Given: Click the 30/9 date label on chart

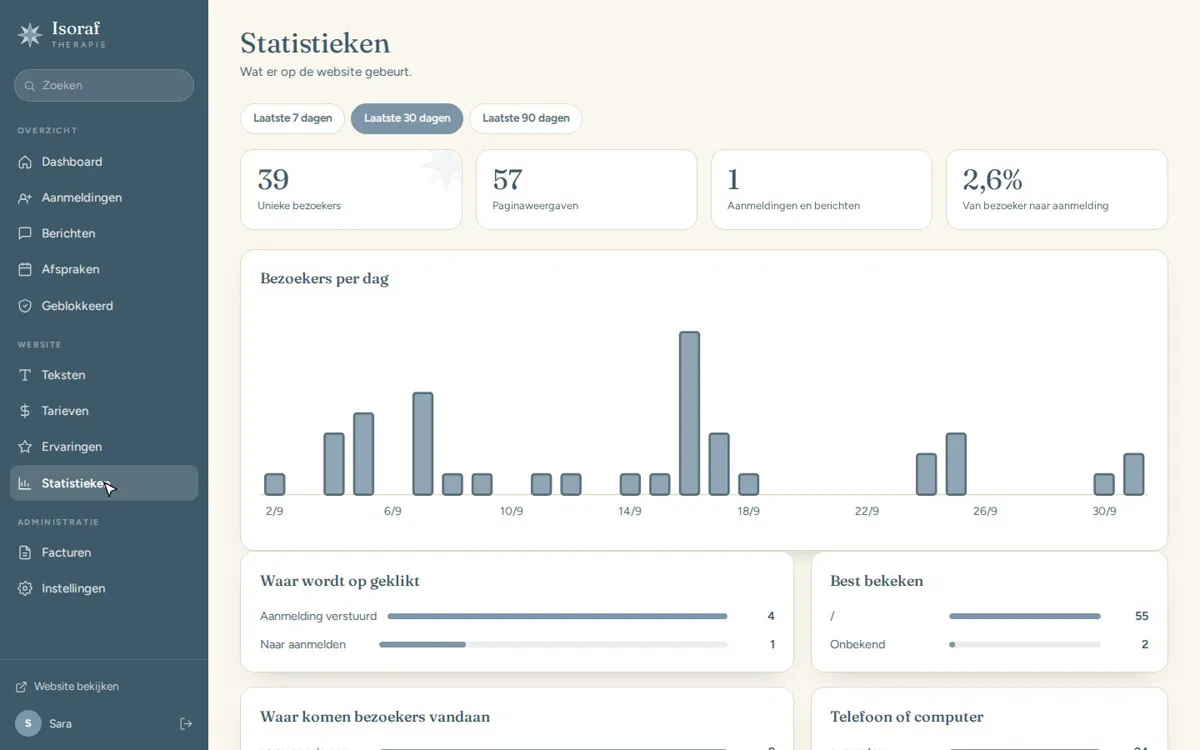Looking at the screenshot, I should point(1105,511).
